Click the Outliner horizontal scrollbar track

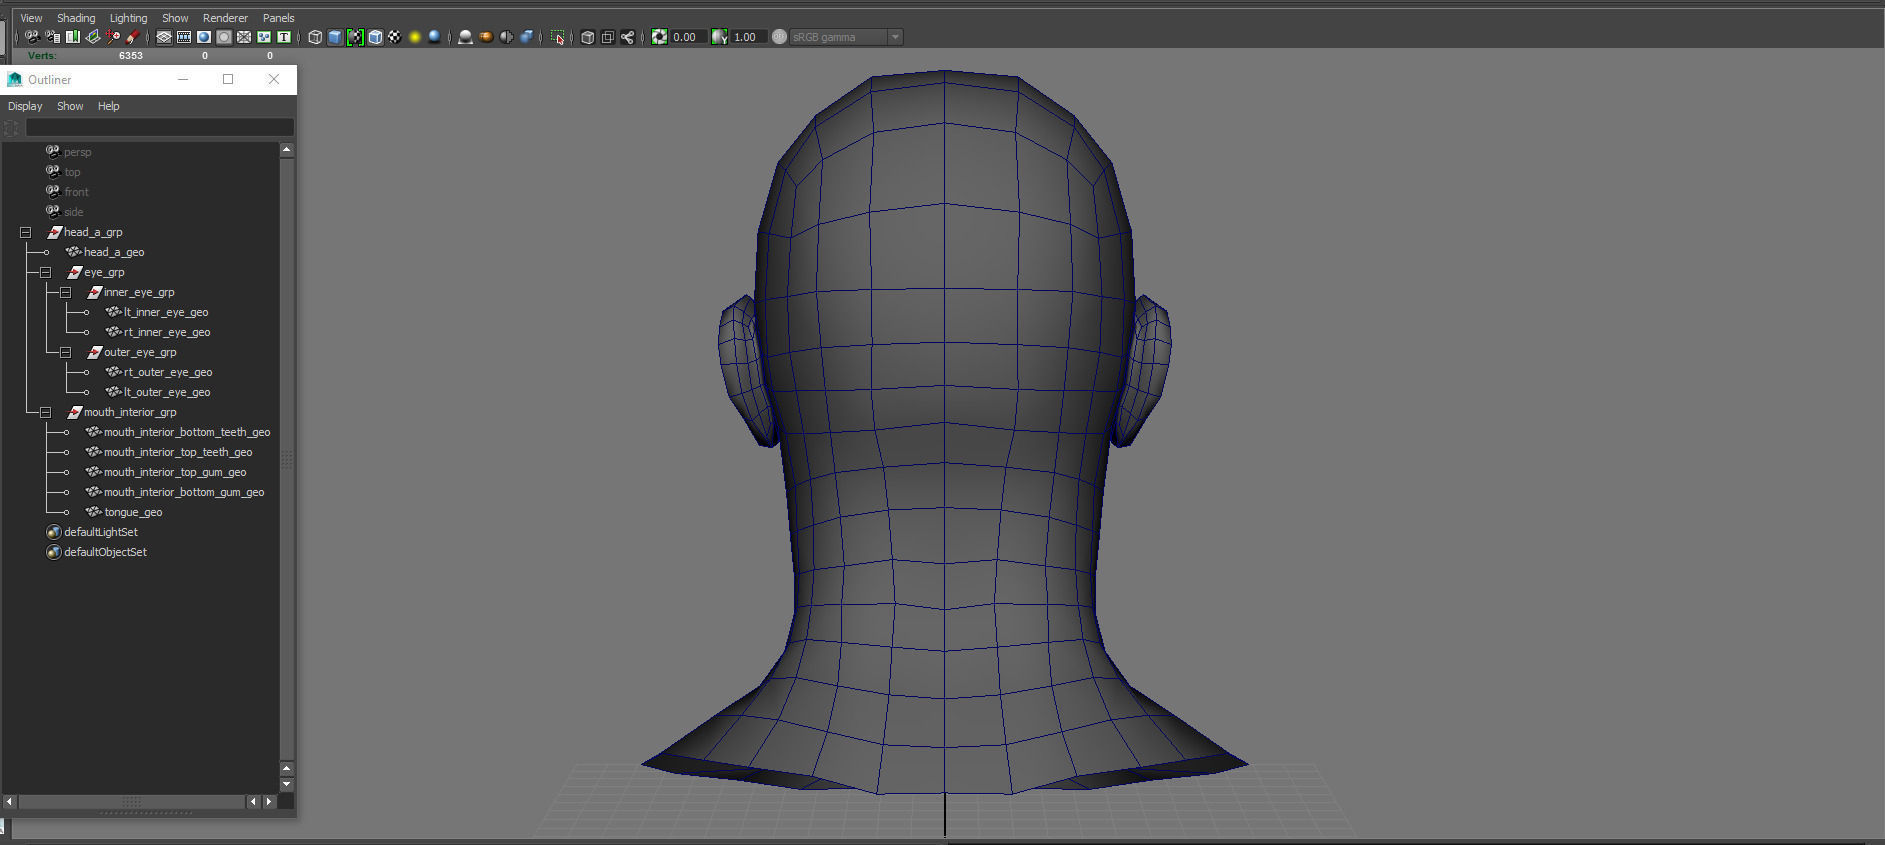coord(131,802)
